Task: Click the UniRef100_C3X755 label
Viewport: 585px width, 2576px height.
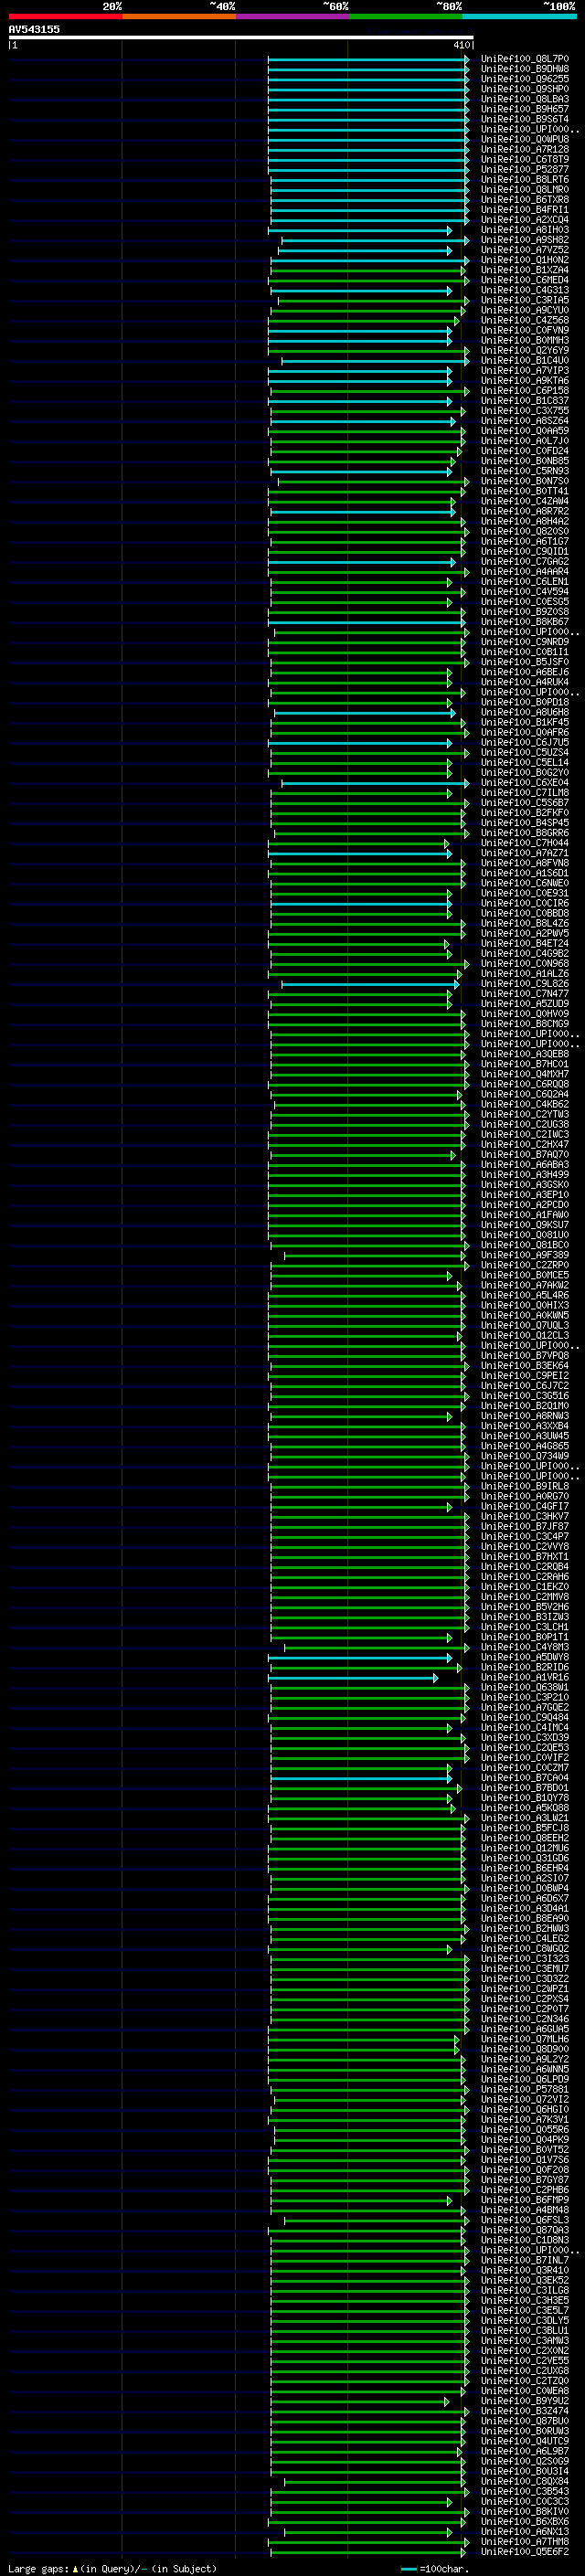Action: [x=525, y=410]
